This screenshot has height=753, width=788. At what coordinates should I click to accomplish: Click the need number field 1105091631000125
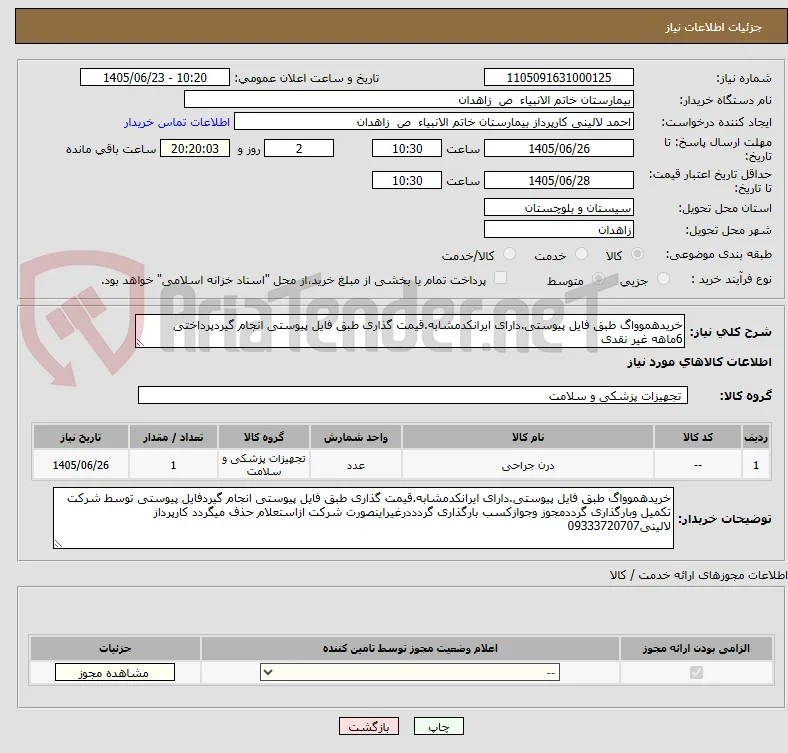click(x=558, y=77)
